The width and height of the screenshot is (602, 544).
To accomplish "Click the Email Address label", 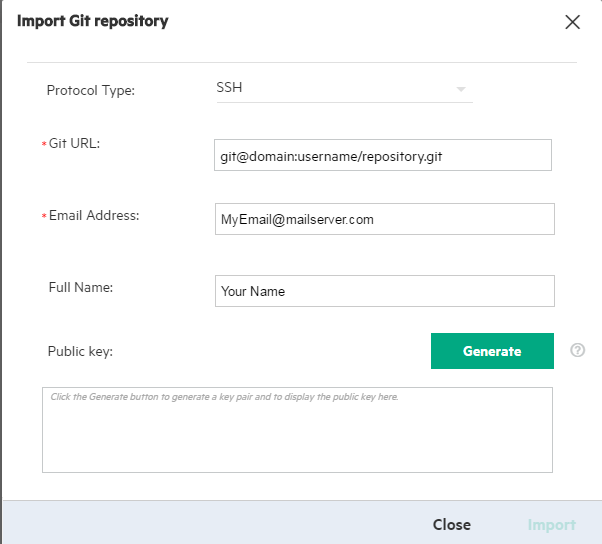I will pos(94,216).
